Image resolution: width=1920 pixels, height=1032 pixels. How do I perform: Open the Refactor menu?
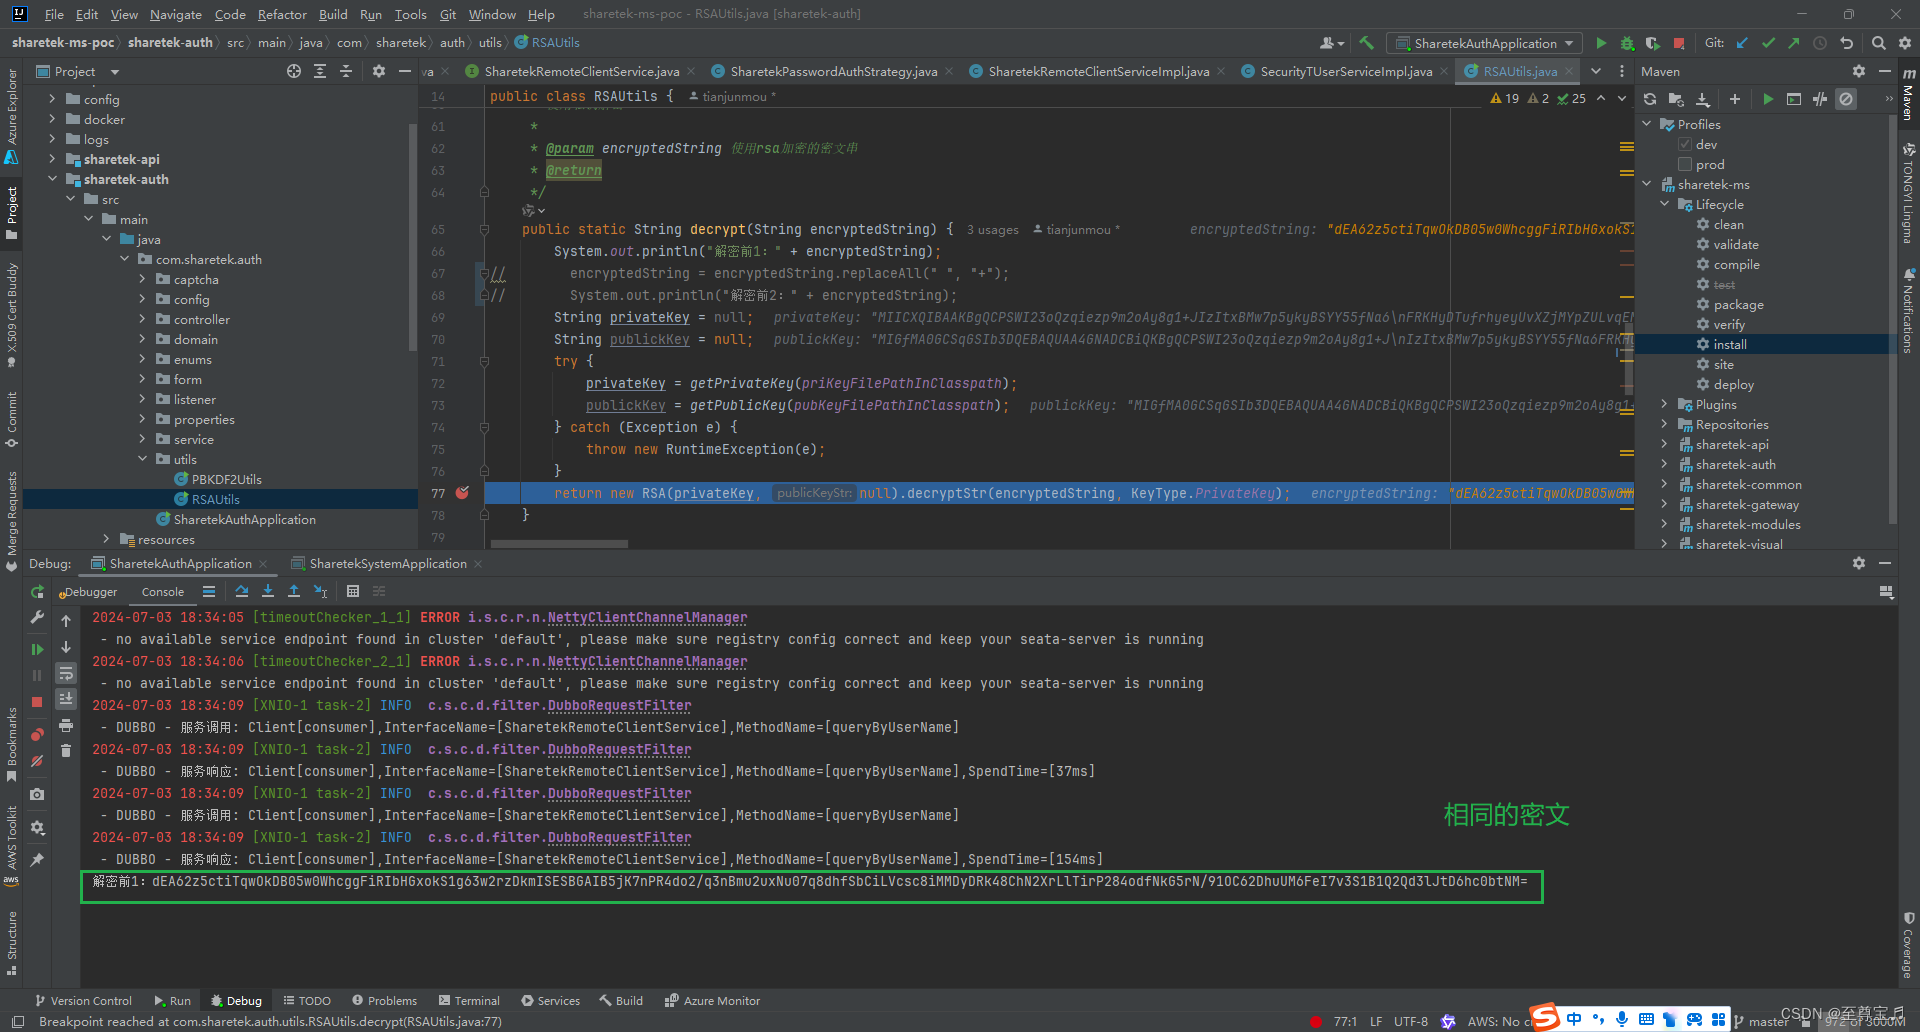pyautogui.click(x=282, y=14)
